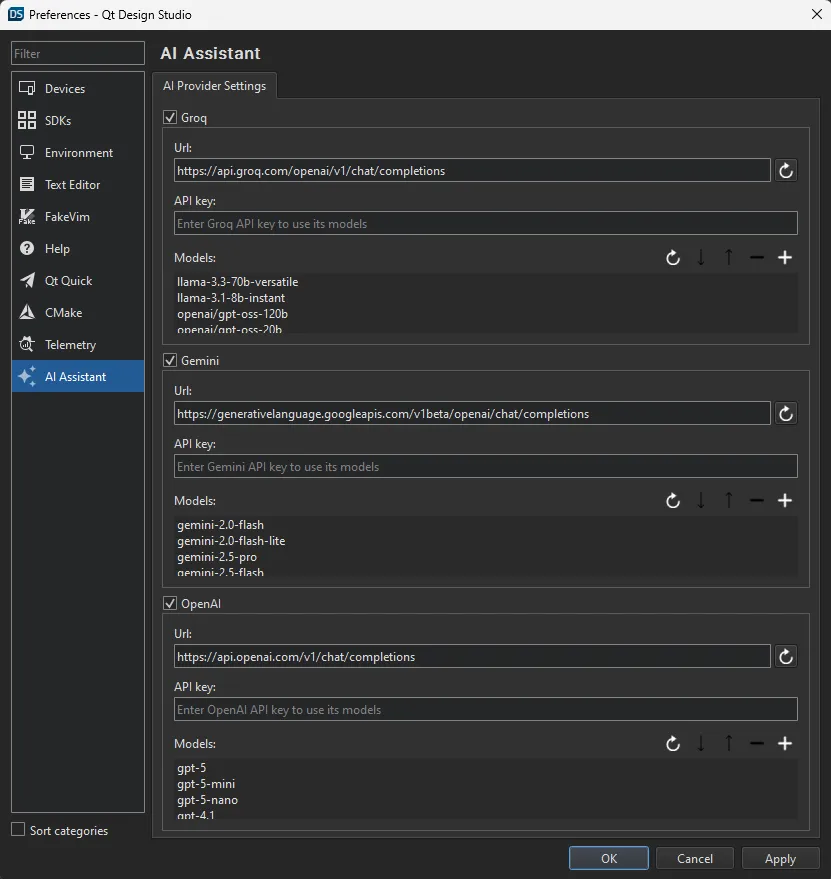
Task: Select Qt Quick in the preferences sidebar
Action: 68,281
